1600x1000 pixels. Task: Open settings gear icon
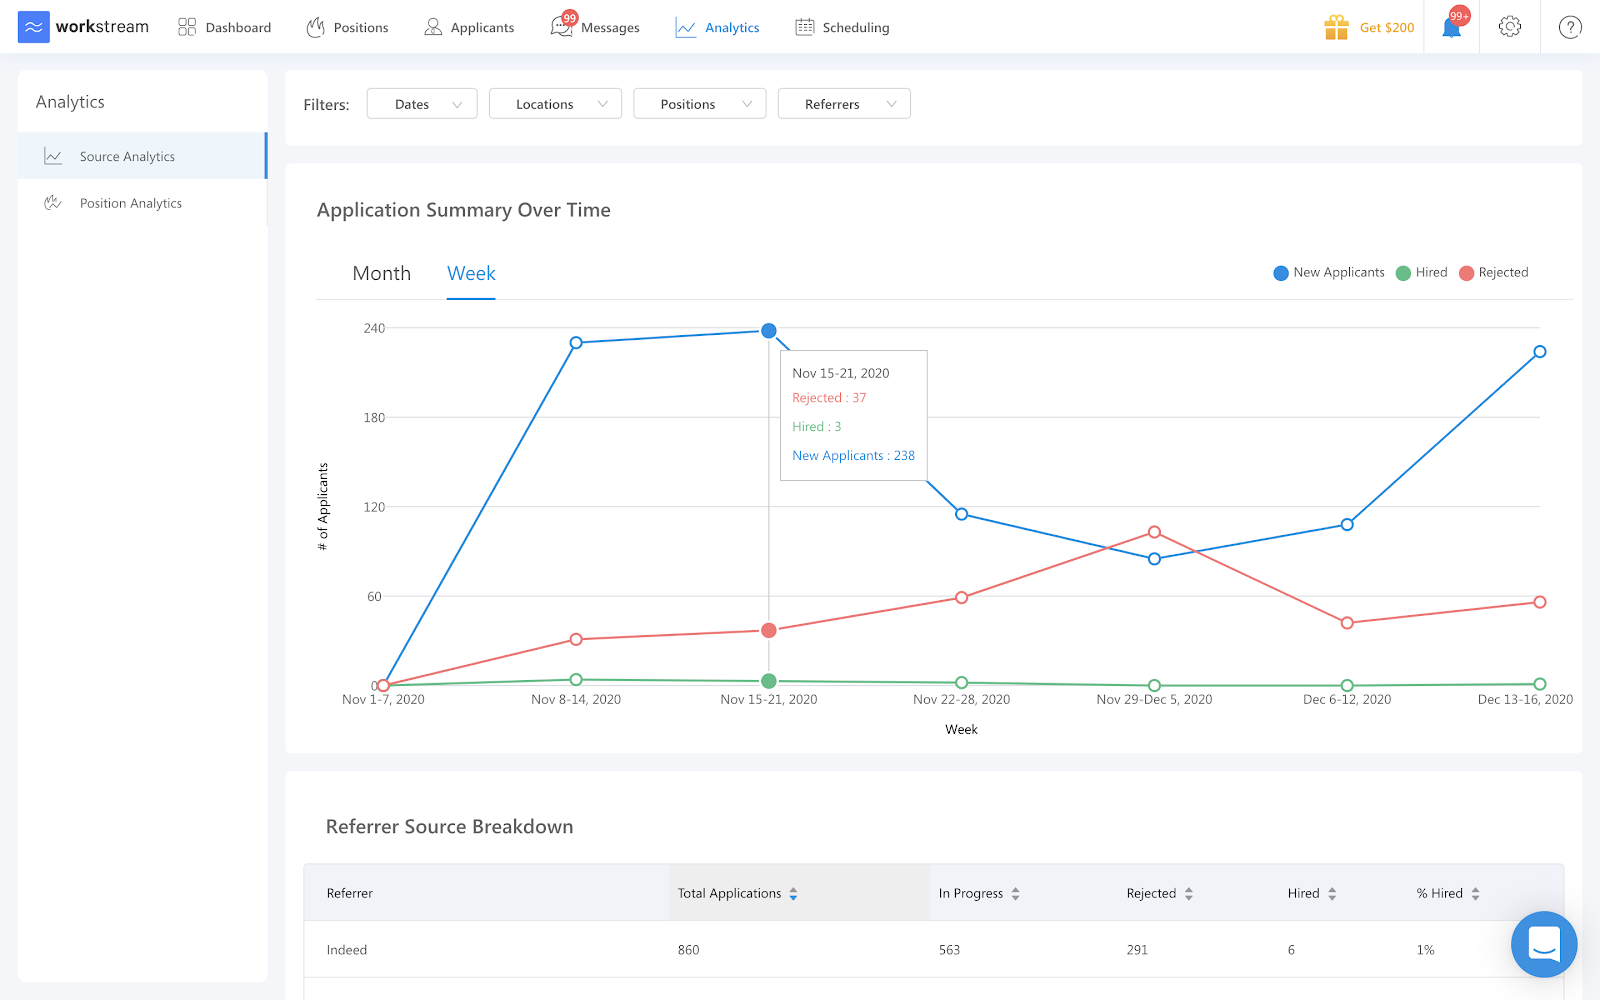[1510, 27]
